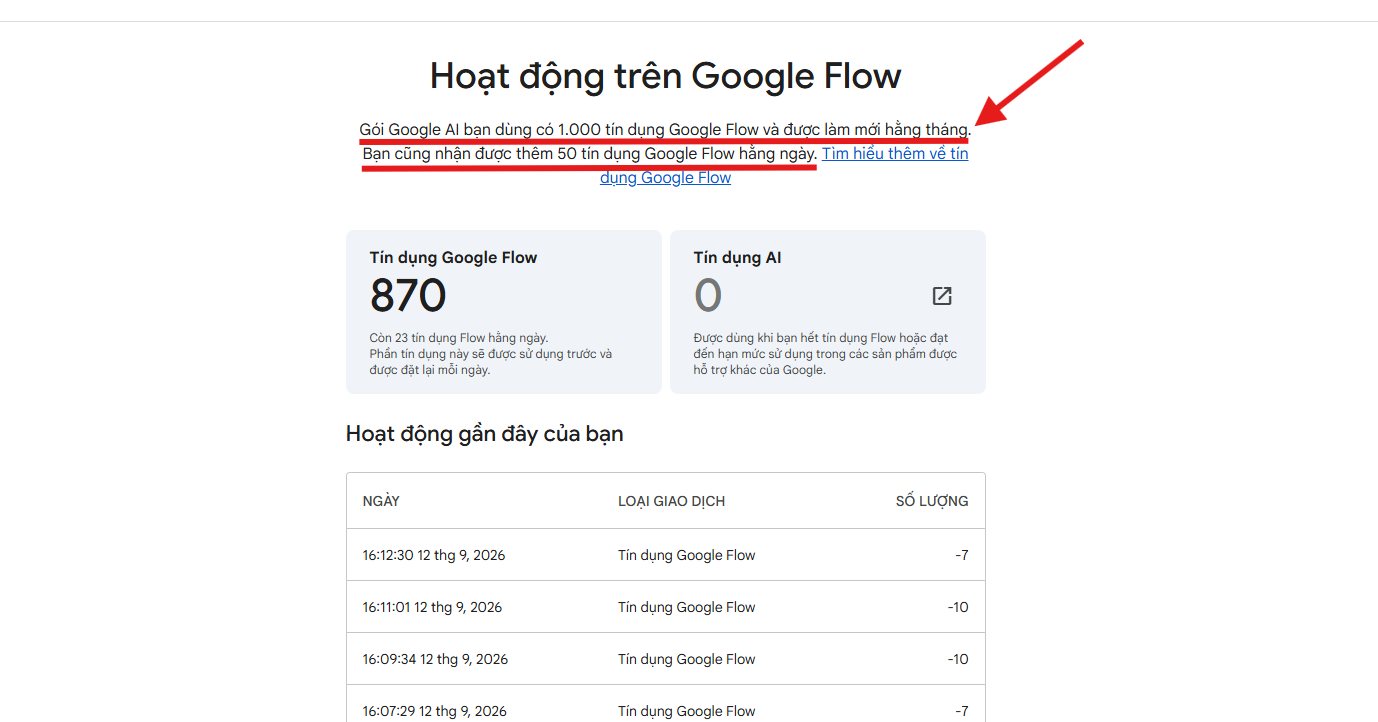Click the LOẠI GIAO DỊCH column header

point(671,501)
